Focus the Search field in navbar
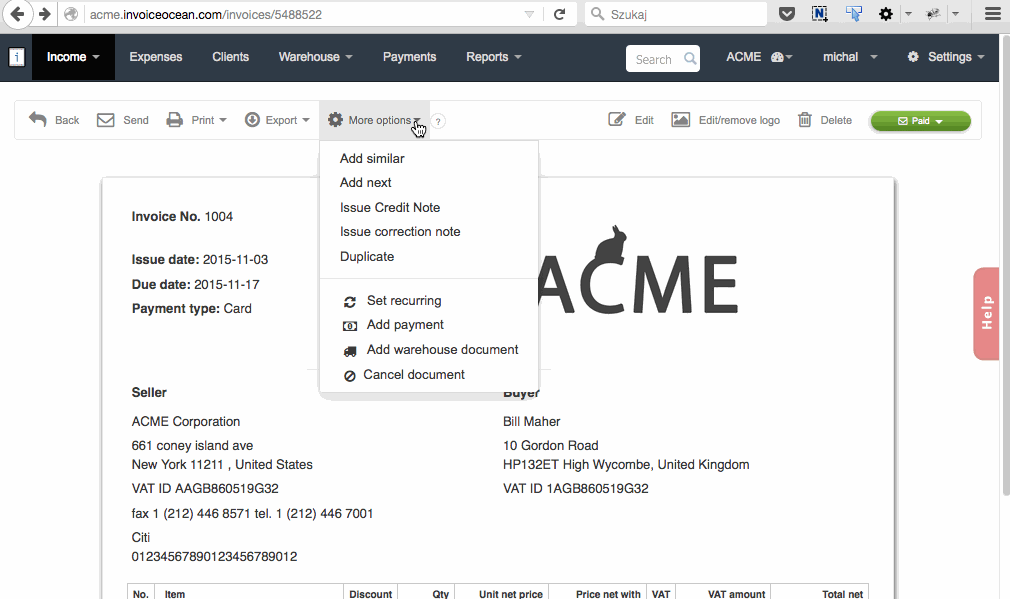This screenshot has width=1010, height=599. pos(655,59)
